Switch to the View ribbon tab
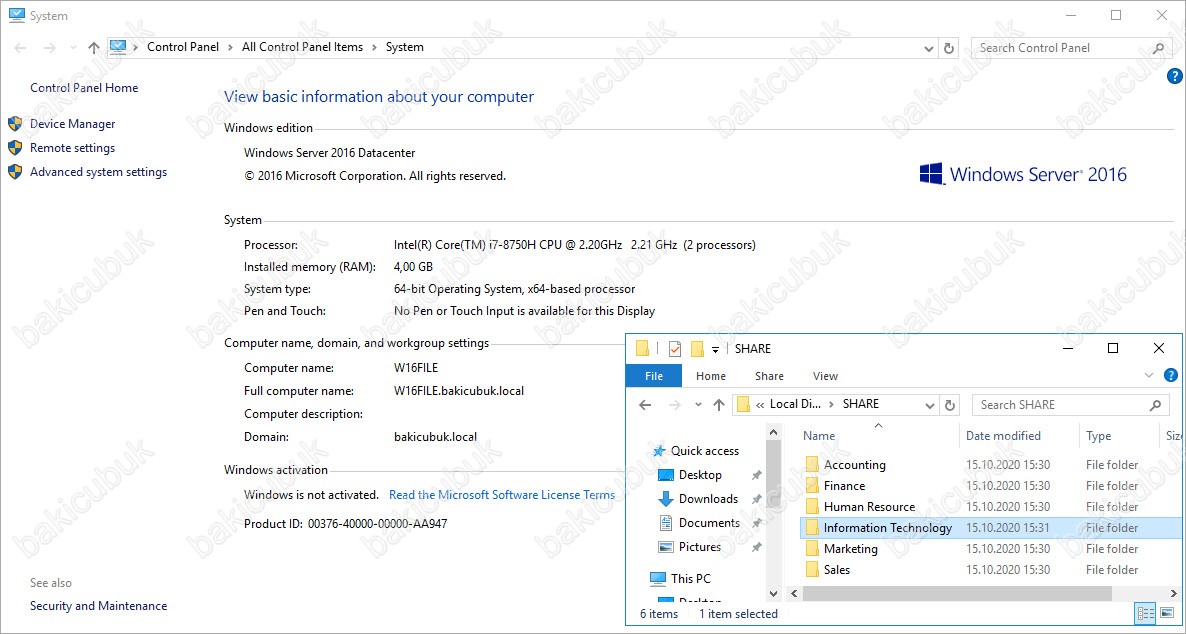Viewport: 1186px width, 634px height. click(x=825, y=376)
